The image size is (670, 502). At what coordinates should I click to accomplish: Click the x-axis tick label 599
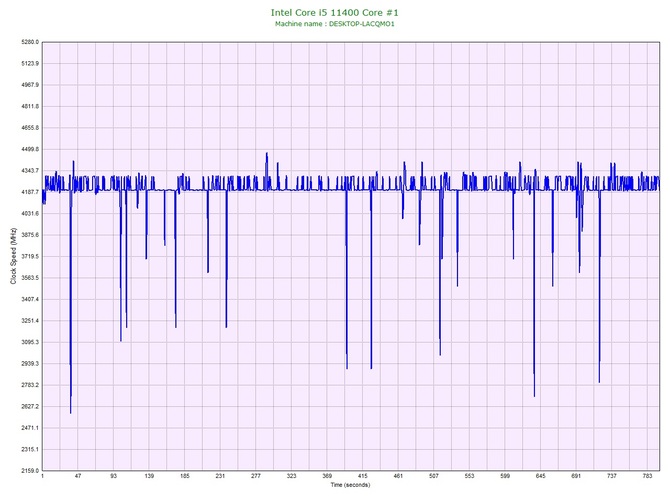tap(505, 476)
